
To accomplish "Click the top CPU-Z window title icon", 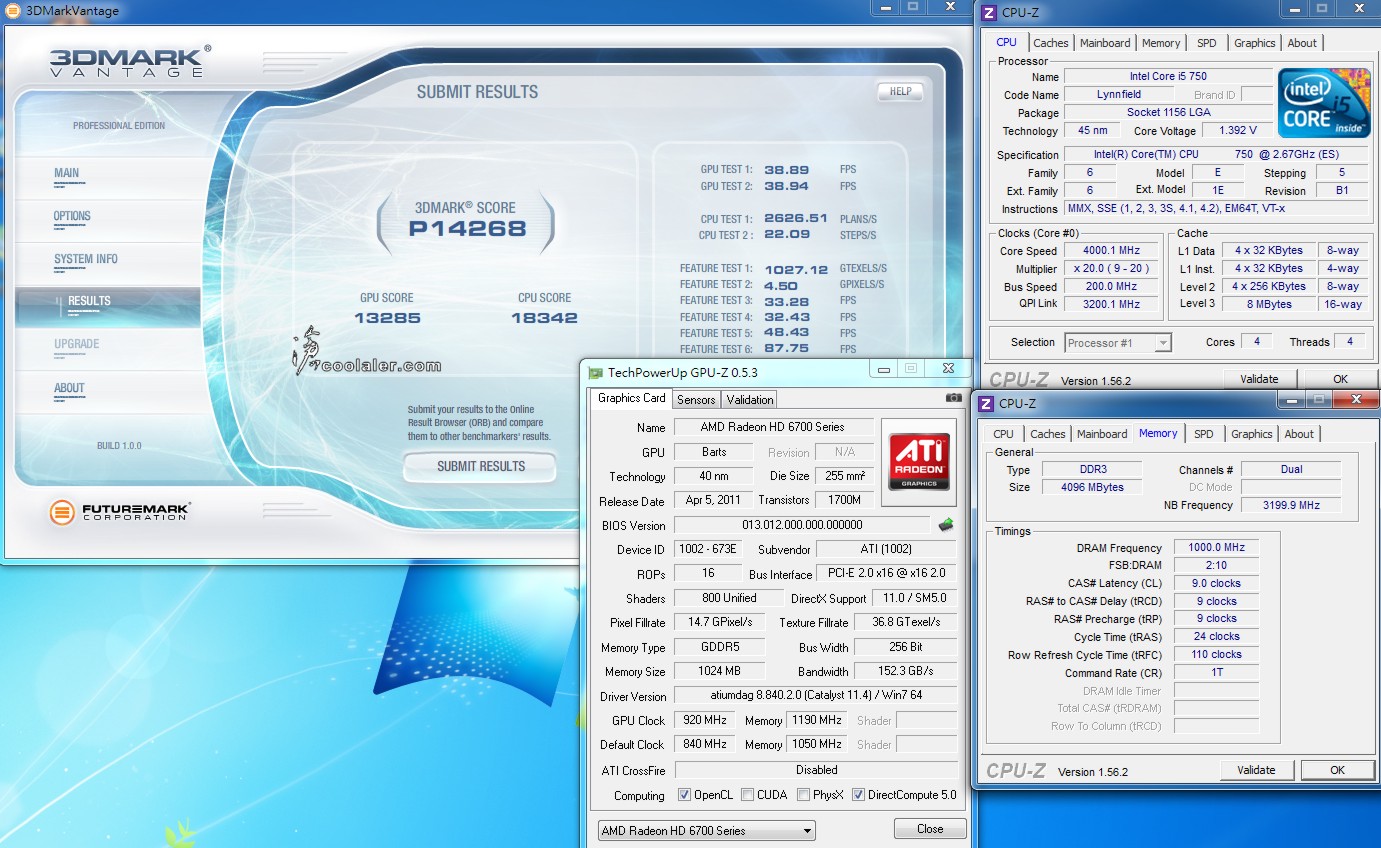I will click(x=989, y=13).
